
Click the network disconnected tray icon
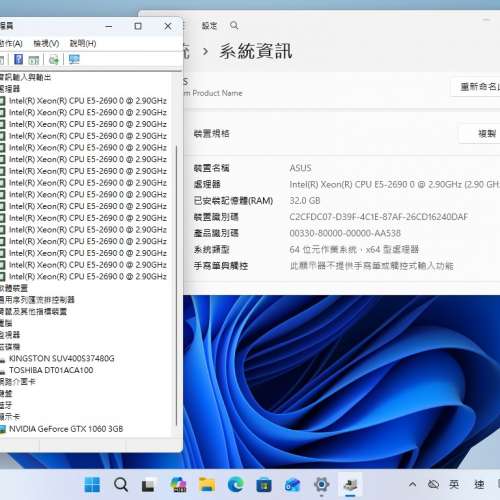pos(433,484)
